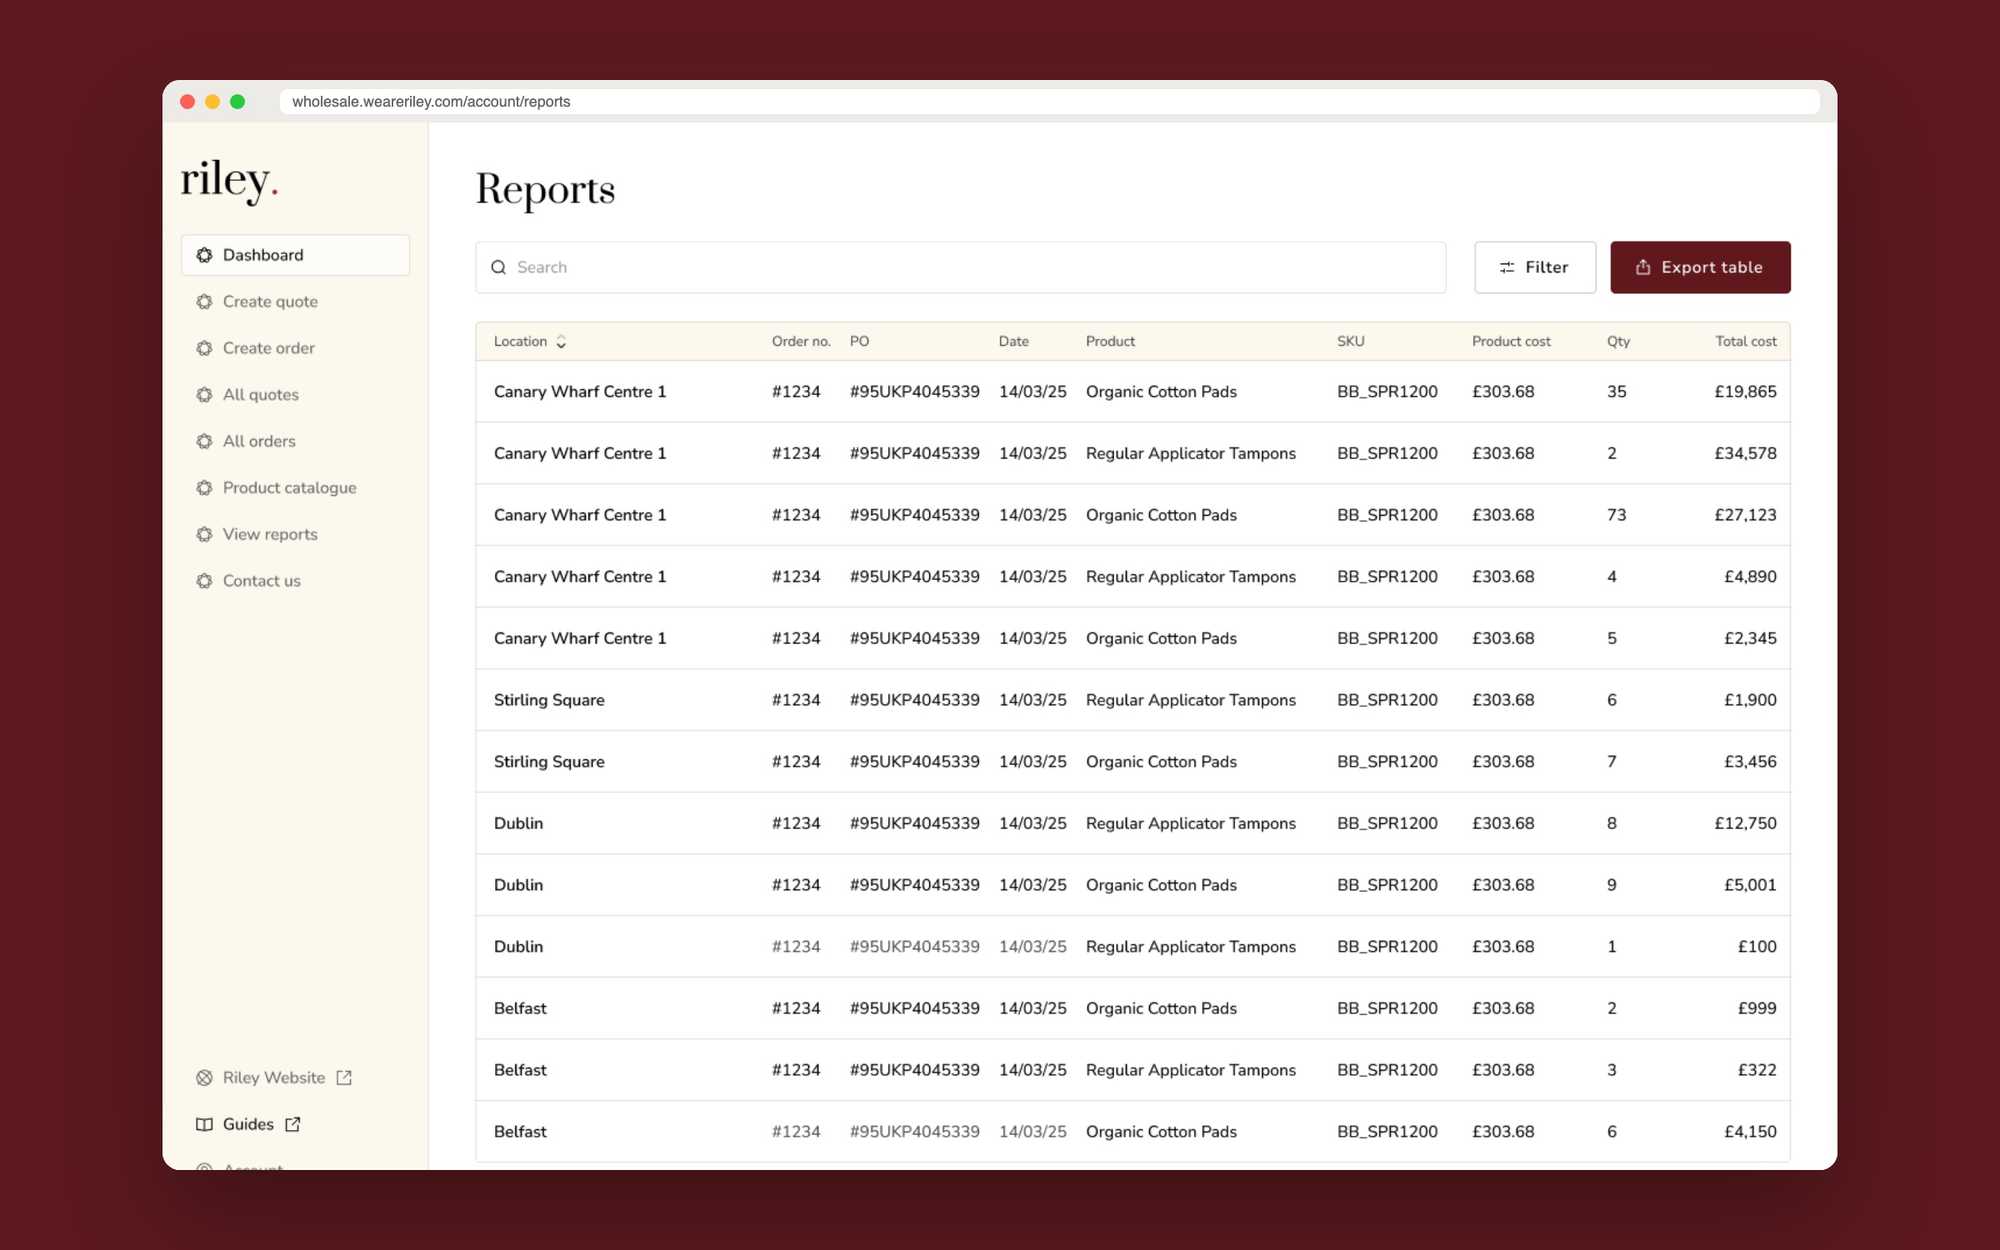Focus the Search input field
2000x1250 pixels.
point(961,267)
